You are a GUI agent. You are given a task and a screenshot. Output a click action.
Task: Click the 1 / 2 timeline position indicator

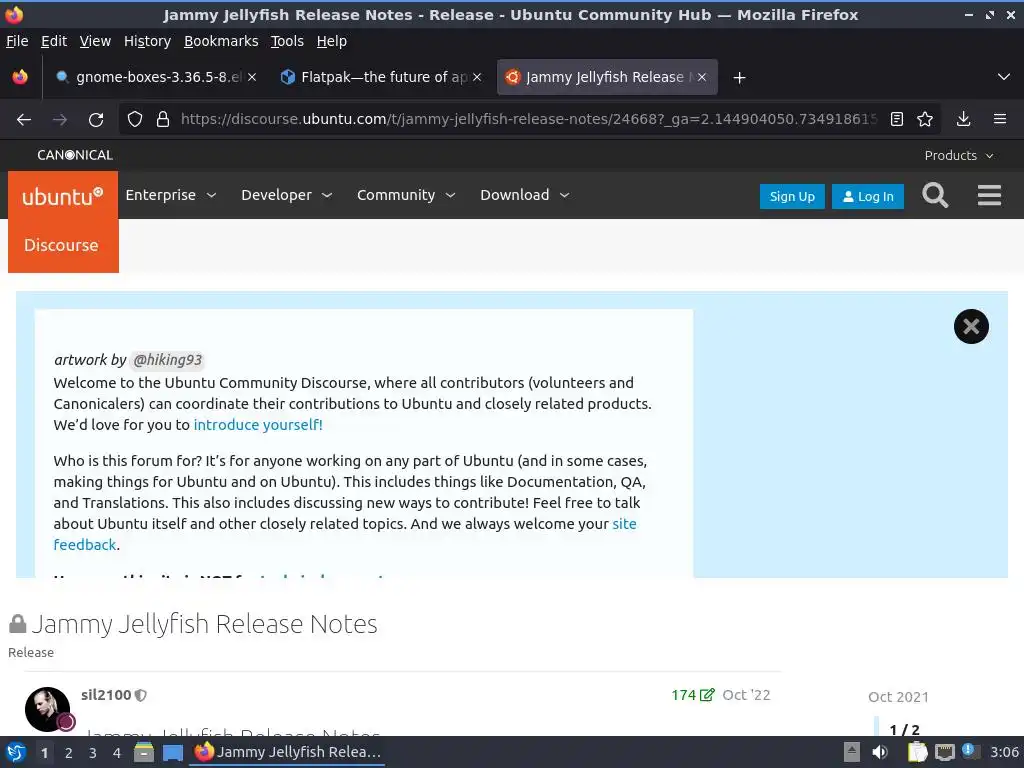(x=904, y=729)
